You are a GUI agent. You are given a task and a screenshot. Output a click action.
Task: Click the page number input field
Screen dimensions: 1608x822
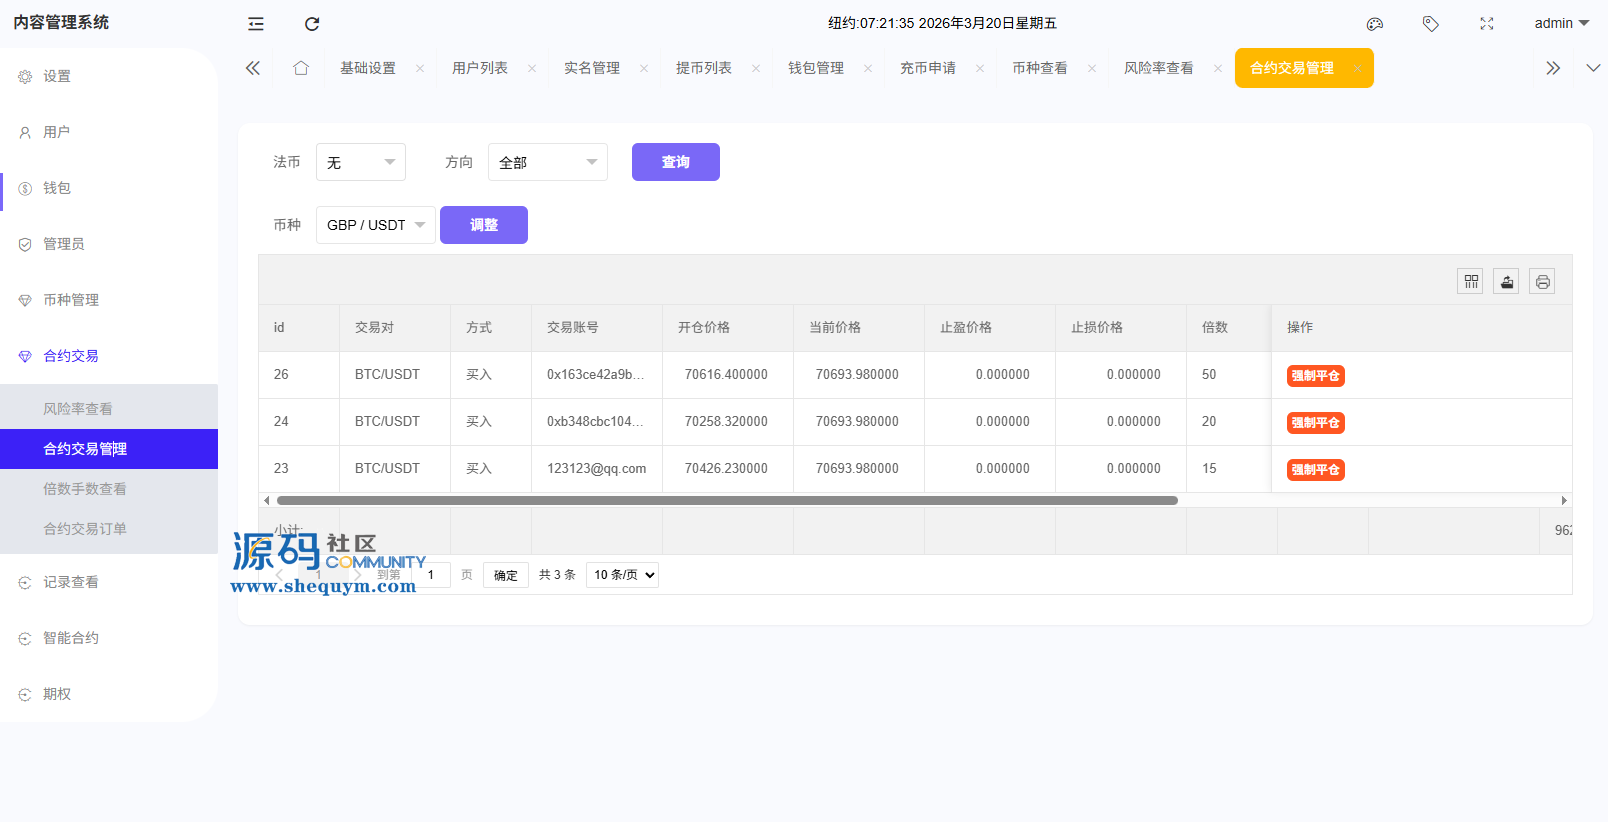[x=431, y=575]
